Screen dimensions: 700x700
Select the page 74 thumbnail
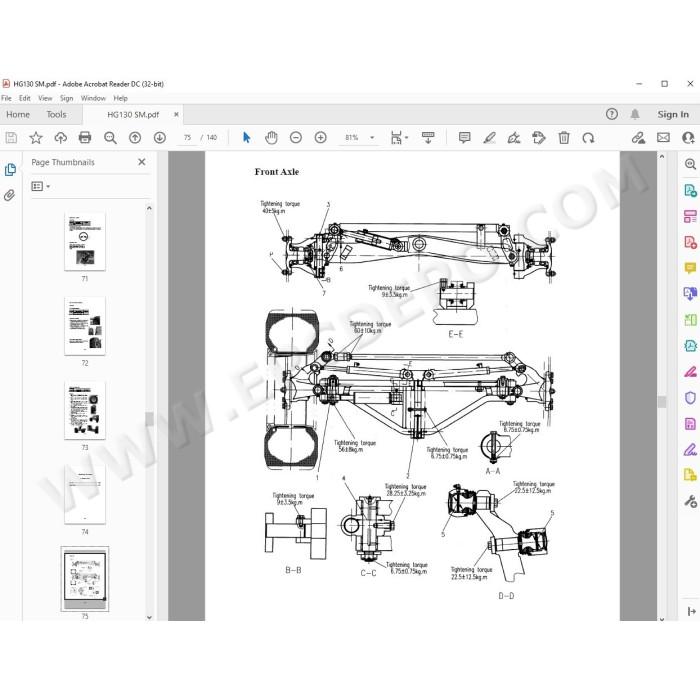click(x=85, y=495)
